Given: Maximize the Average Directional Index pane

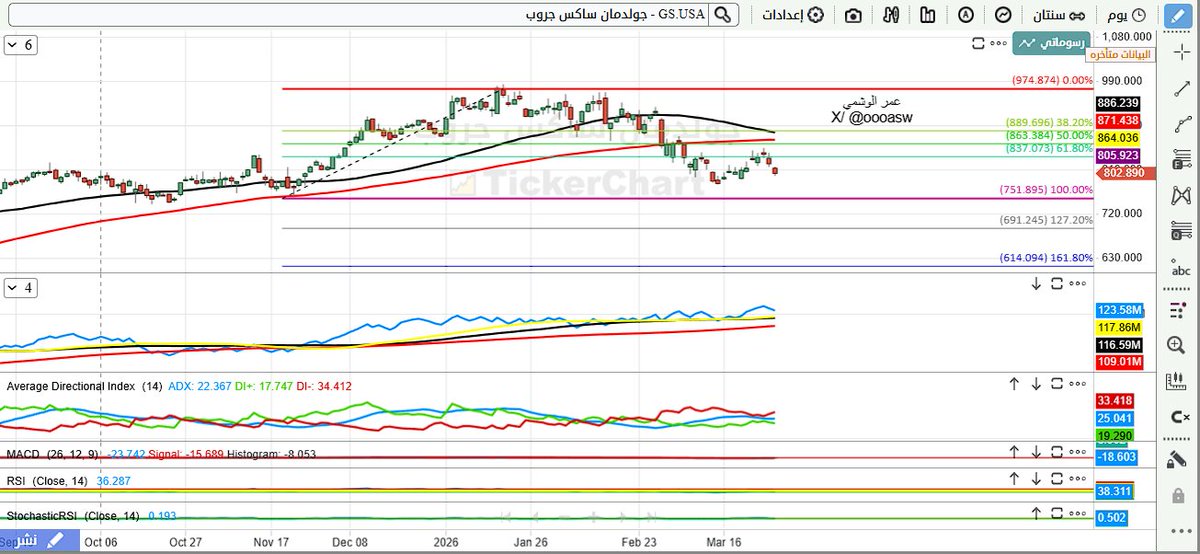Looking at the screenshot, I should [1056, 384].
